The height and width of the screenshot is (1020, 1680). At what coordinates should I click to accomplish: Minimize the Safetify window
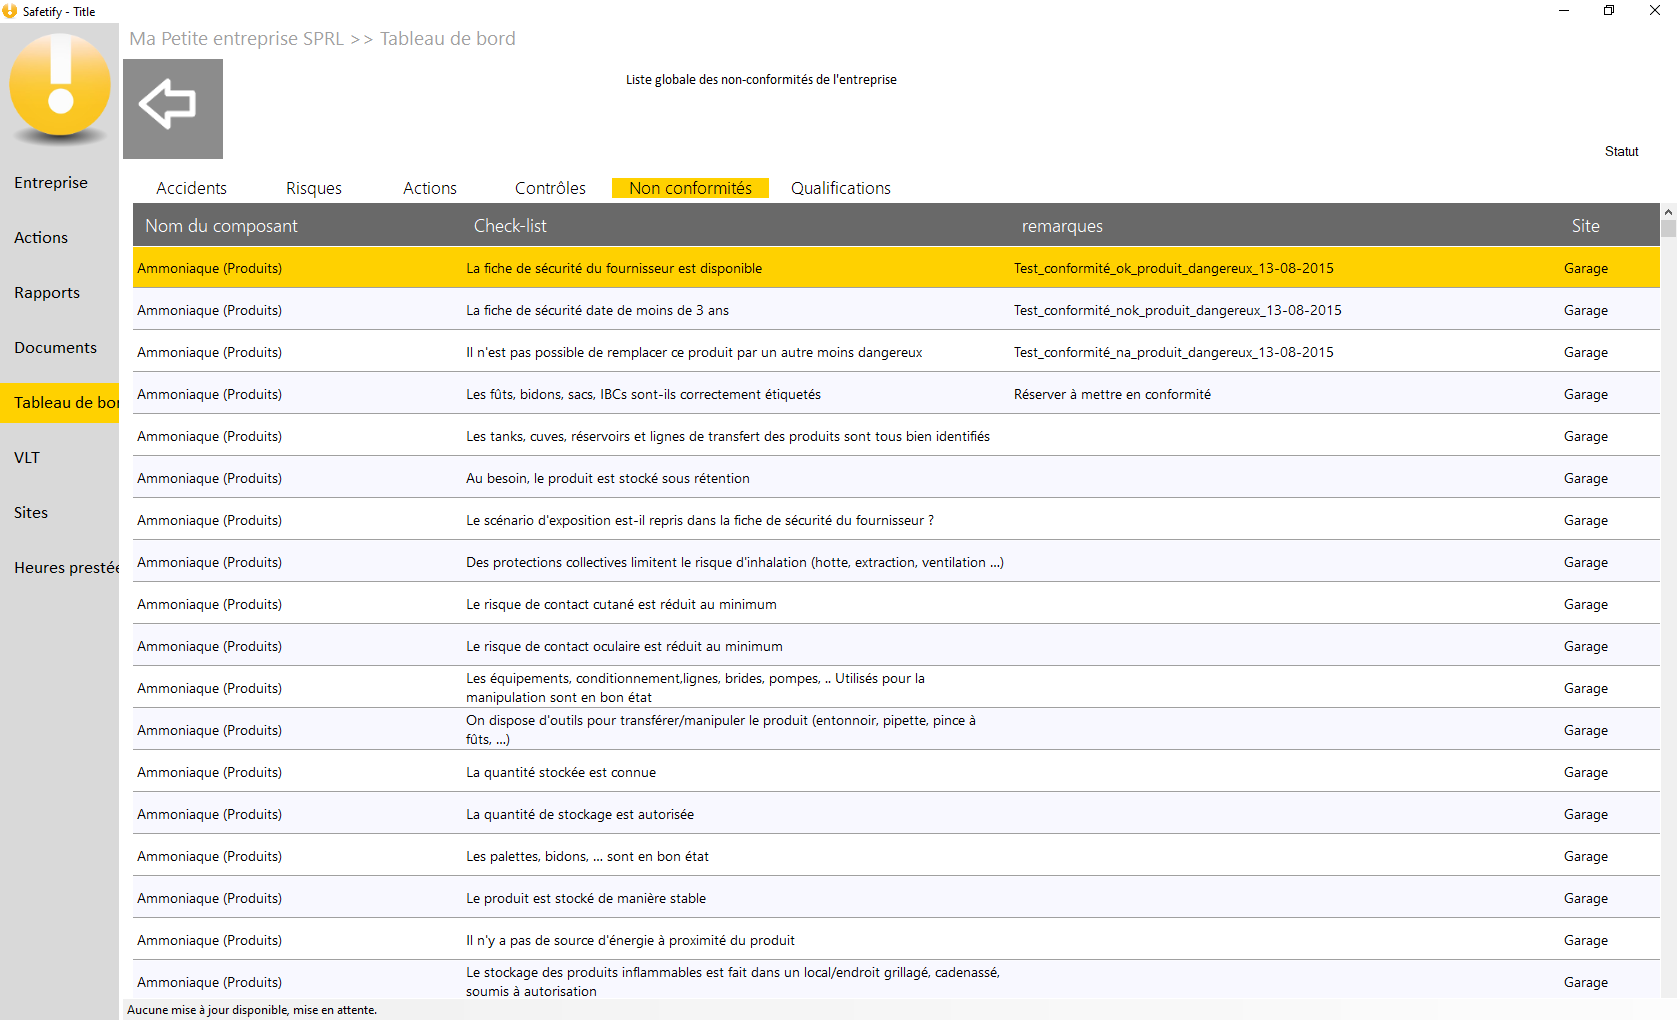click(1563, 11)
